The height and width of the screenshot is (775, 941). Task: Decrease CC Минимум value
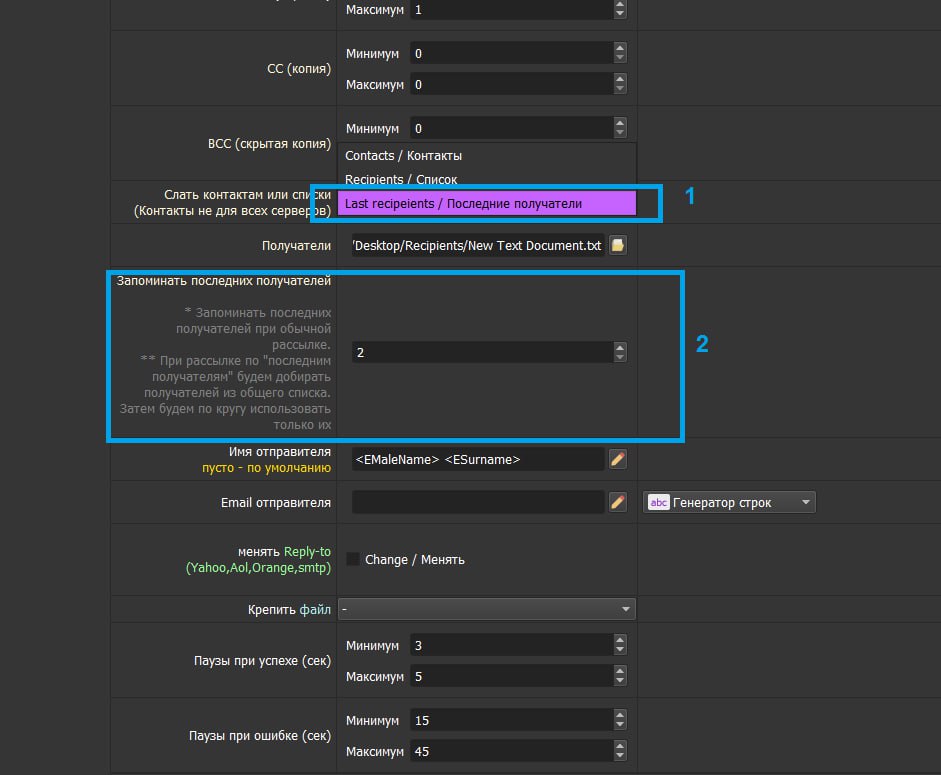620,58
